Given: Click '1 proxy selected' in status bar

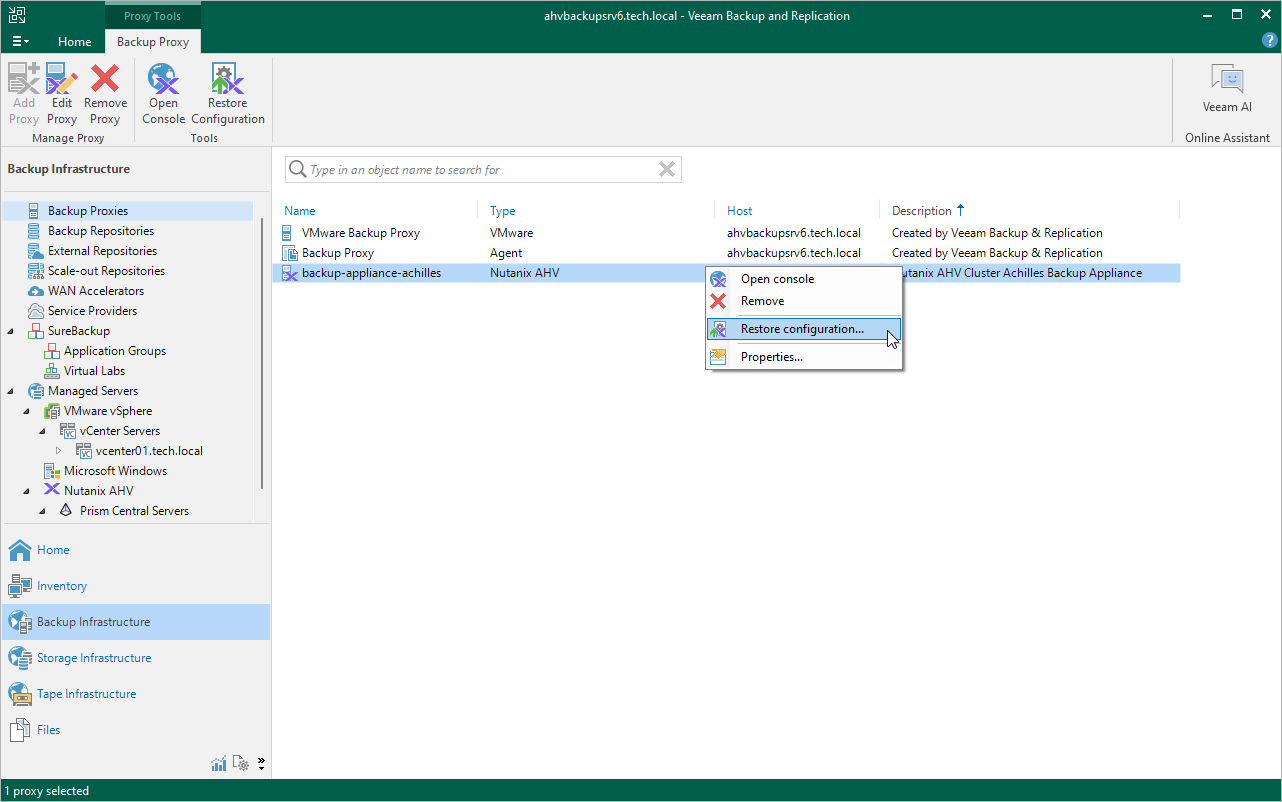Looking at the screenshot, I should pyautogui.click(x=47, y=791).
